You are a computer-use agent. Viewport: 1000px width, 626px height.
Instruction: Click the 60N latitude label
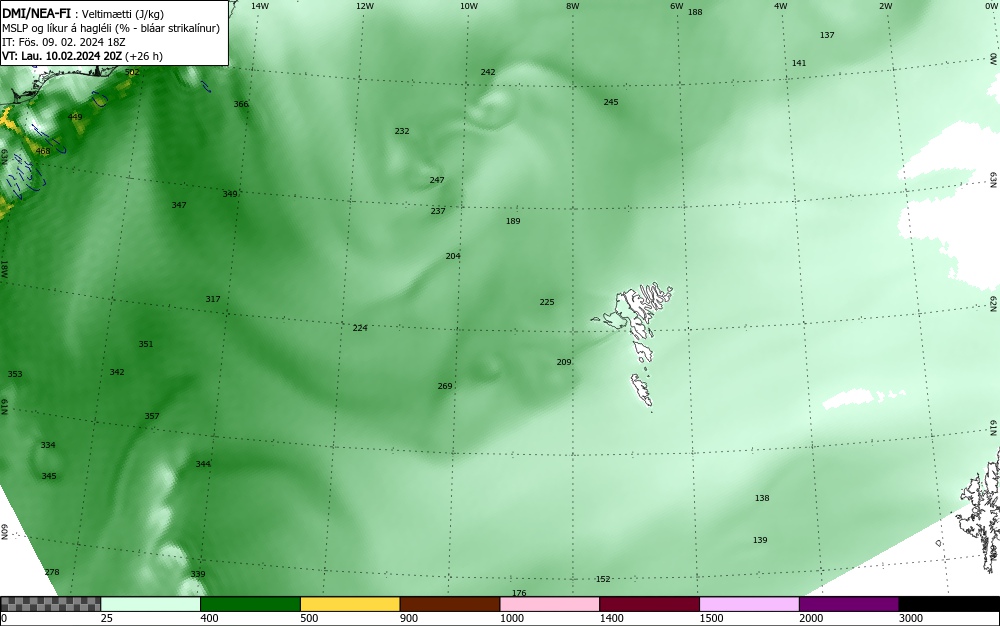click(4, 532)
